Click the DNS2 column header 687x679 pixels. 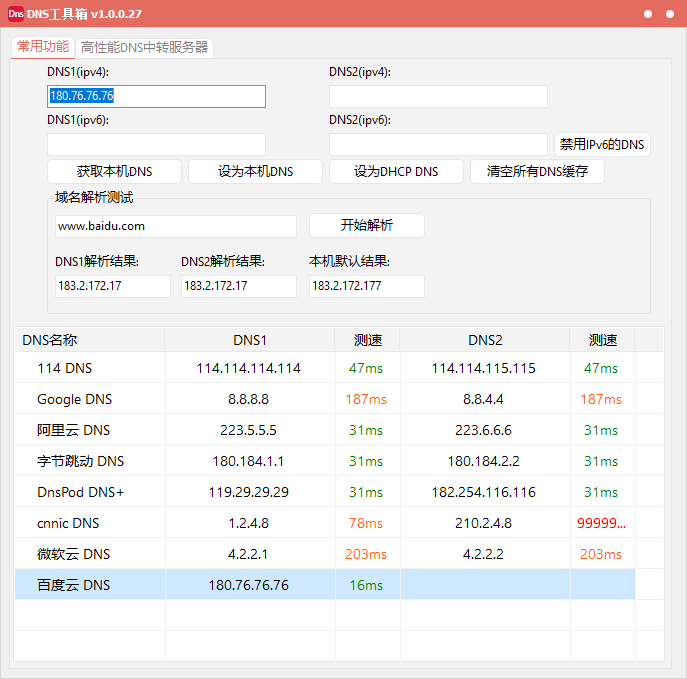485,340
